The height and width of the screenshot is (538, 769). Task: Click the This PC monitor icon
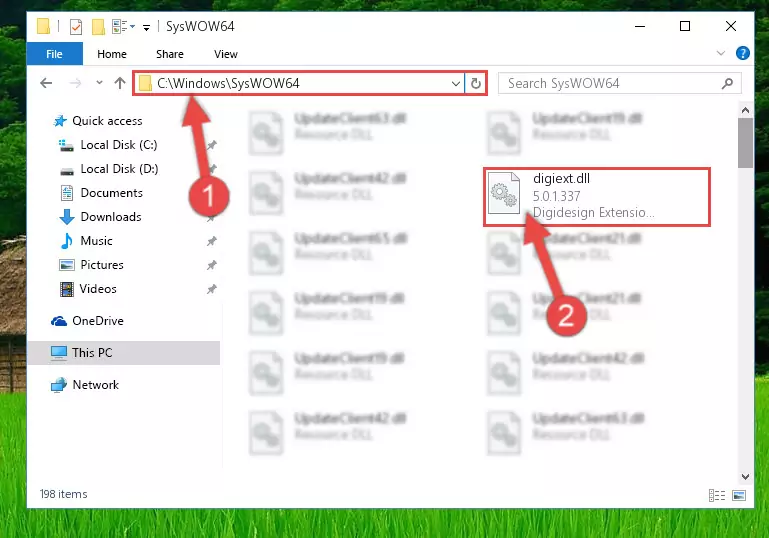tap(59, 353)
